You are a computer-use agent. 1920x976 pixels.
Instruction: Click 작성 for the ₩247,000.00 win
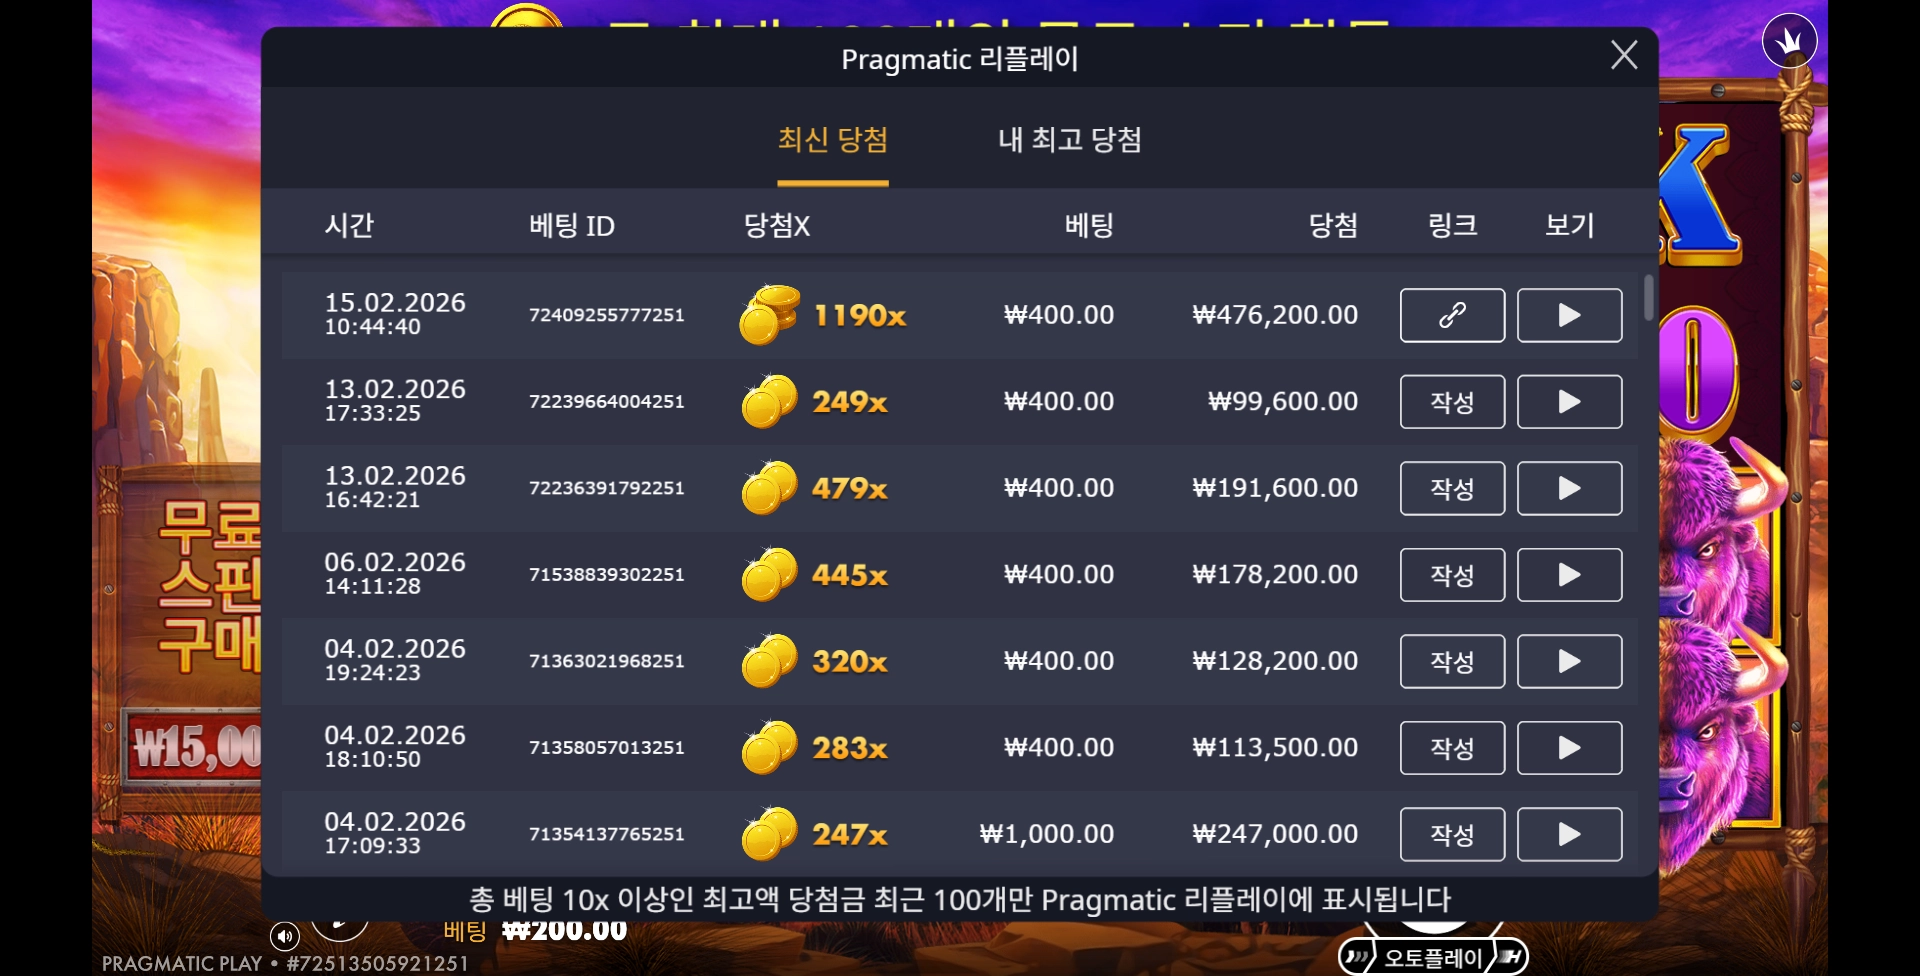1452,834
